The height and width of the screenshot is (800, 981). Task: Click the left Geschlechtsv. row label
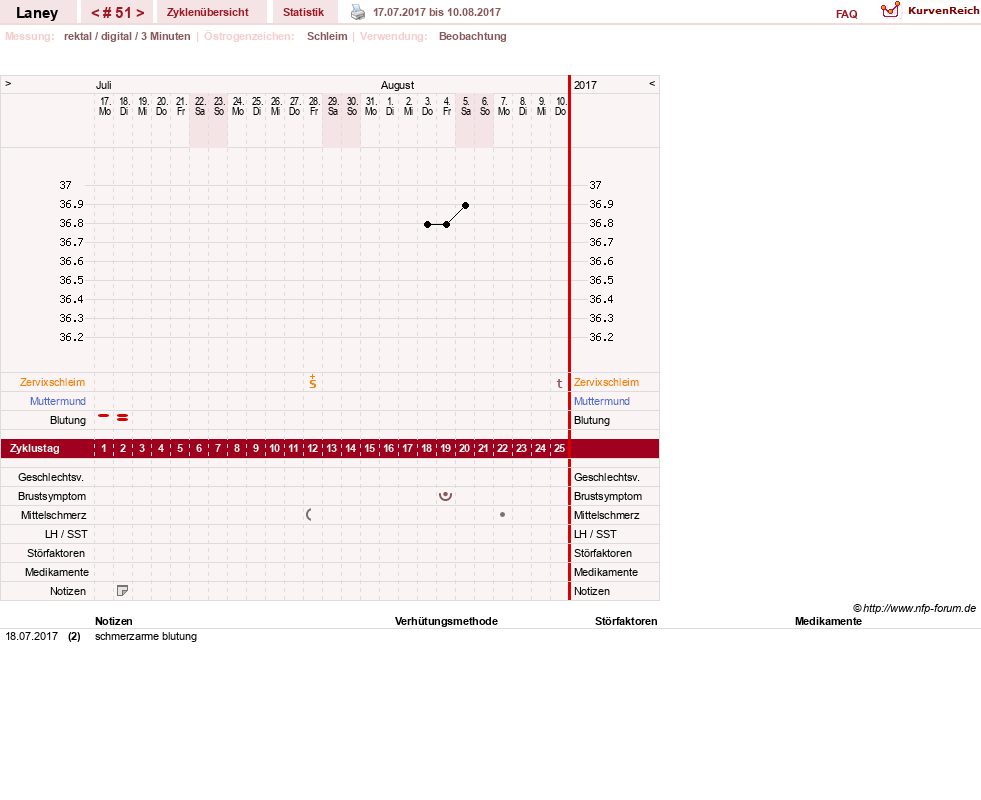click(x=51, y=477)
